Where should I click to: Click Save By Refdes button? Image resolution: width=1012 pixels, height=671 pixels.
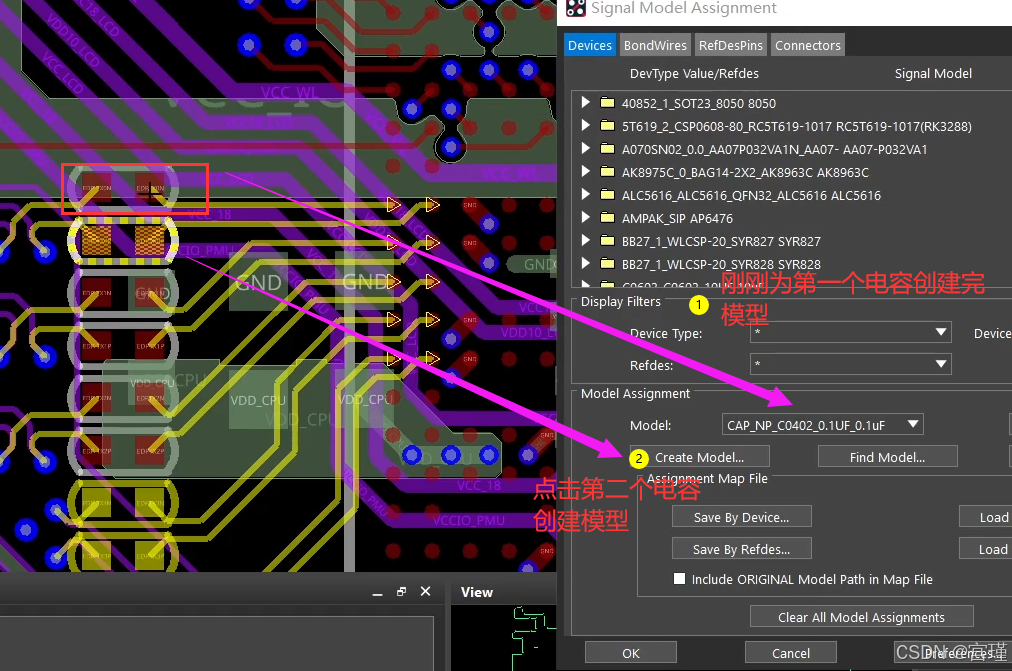[742, 549]
